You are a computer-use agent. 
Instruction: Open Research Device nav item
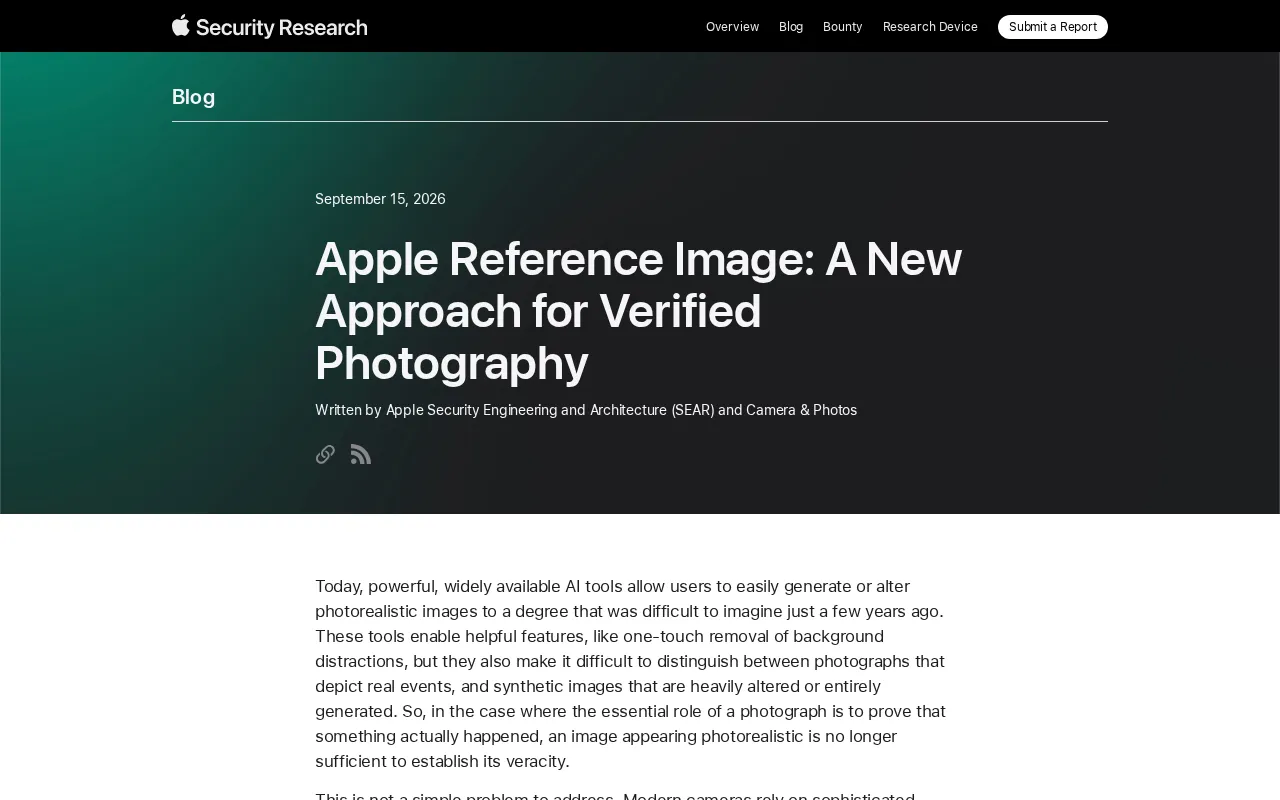pyautogui.click(x=930, y=27)
